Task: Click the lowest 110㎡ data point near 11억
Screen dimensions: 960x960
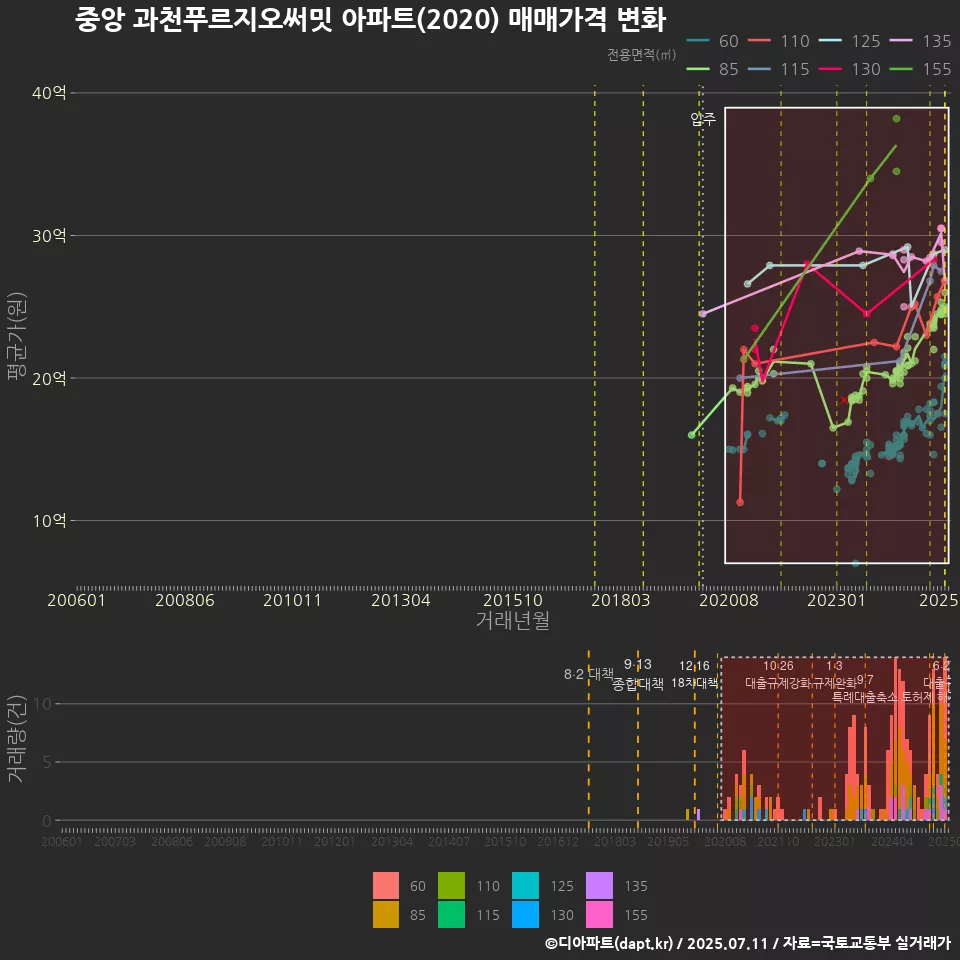Action: (x=740, y=502)
